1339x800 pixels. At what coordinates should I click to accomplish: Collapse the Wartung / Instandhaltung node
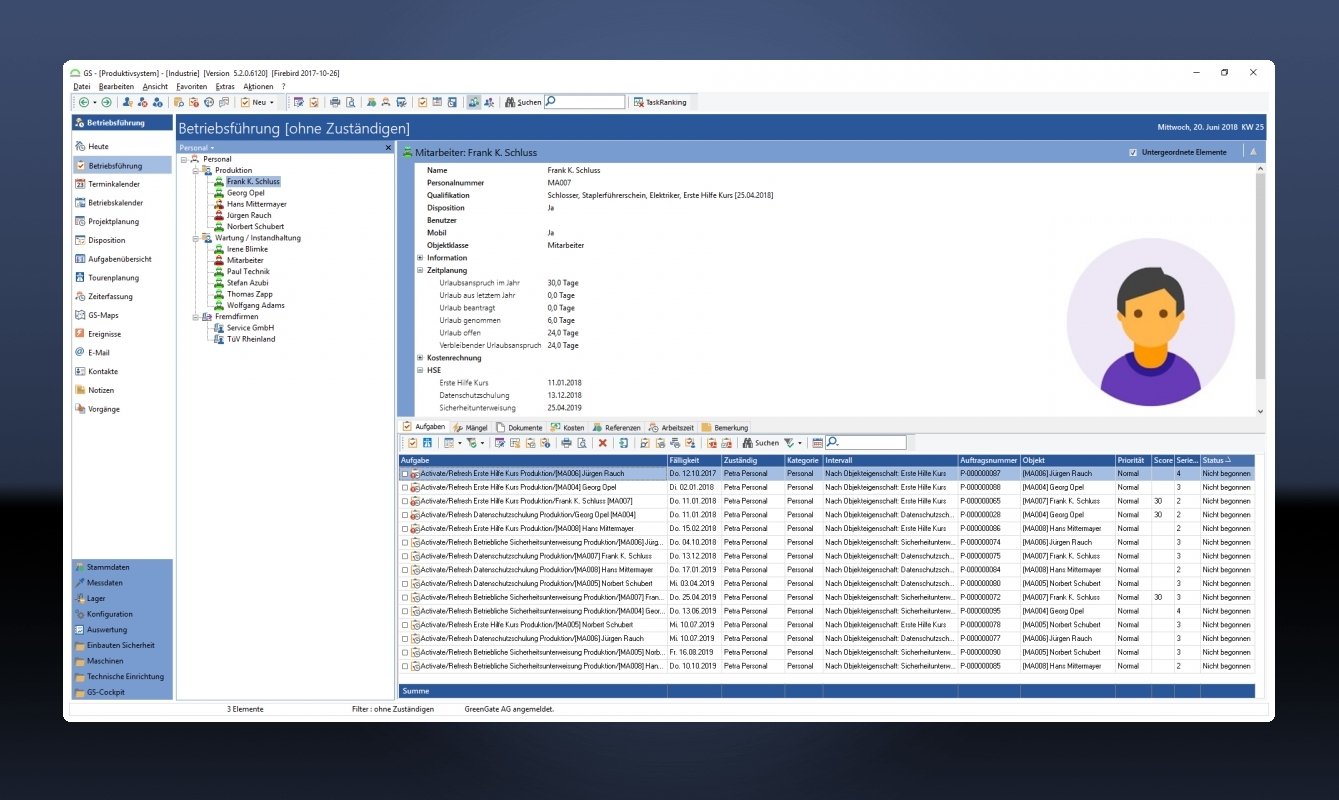coord(195,238)
